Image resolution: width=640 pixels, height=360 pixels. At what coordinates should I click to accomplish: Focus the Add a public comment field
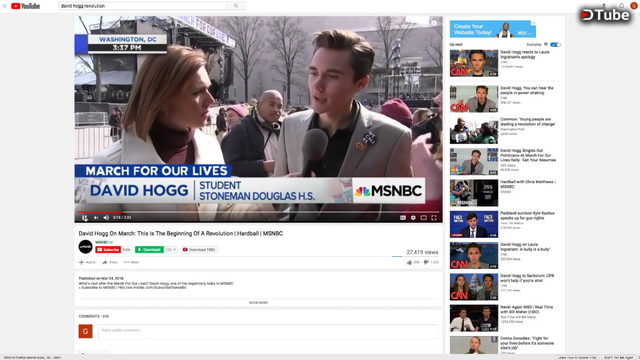[x=268, y=331]
